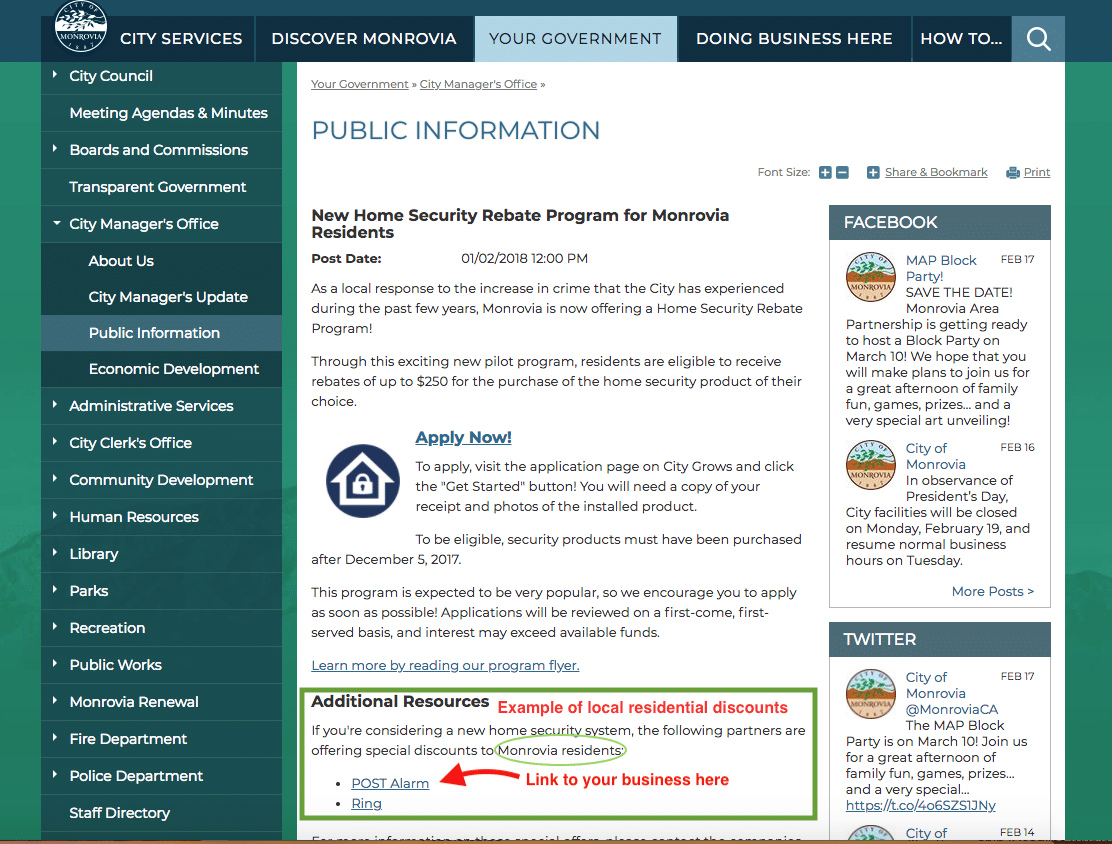Increase font size with plus icon
Screen dimensions: 1112x844
[825, 173]
